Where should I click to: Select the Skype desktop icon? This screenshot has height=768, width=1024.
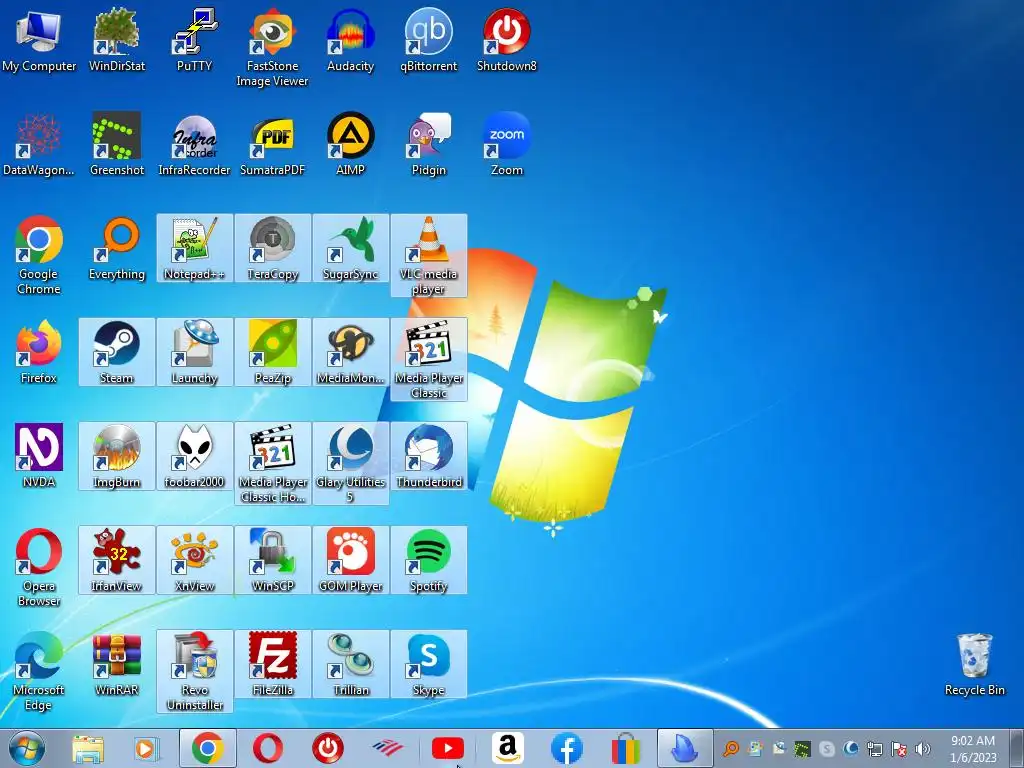point(428,664)
